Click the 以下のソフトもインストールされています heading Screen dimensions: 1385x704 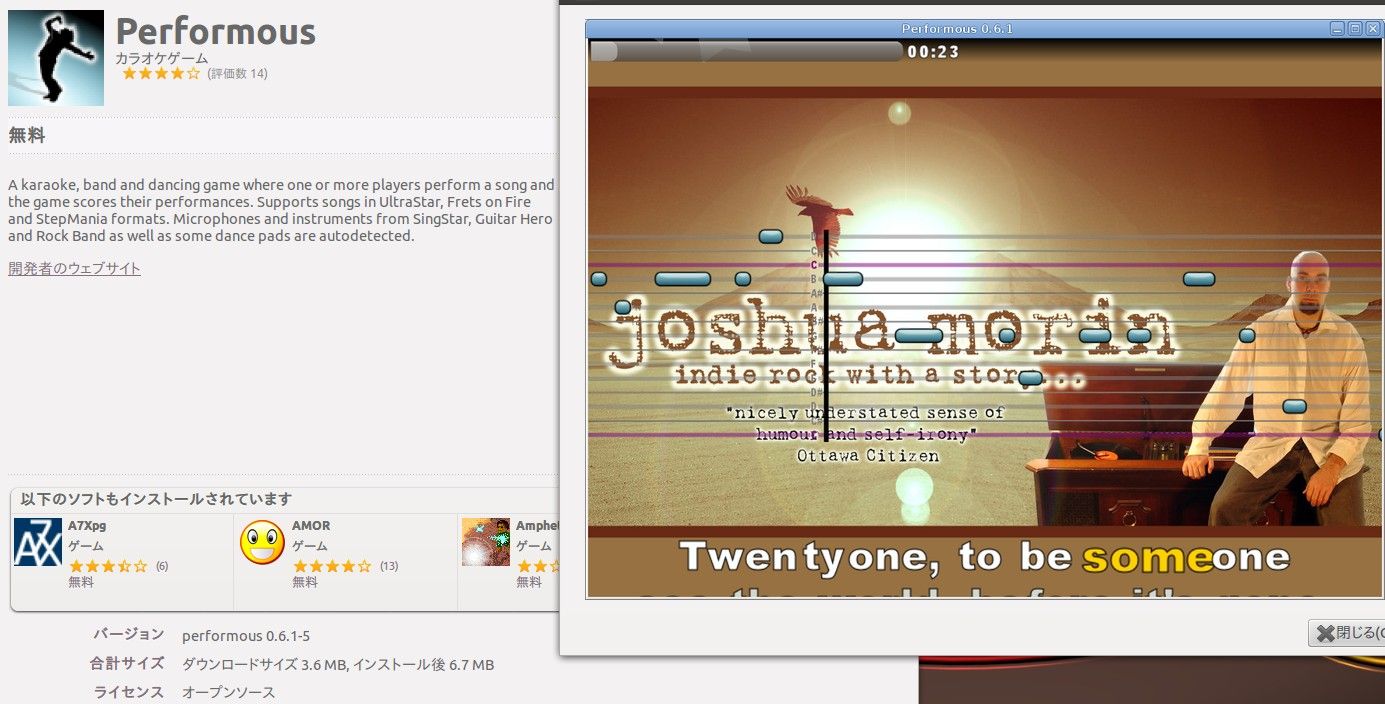(x=156, y=499)
